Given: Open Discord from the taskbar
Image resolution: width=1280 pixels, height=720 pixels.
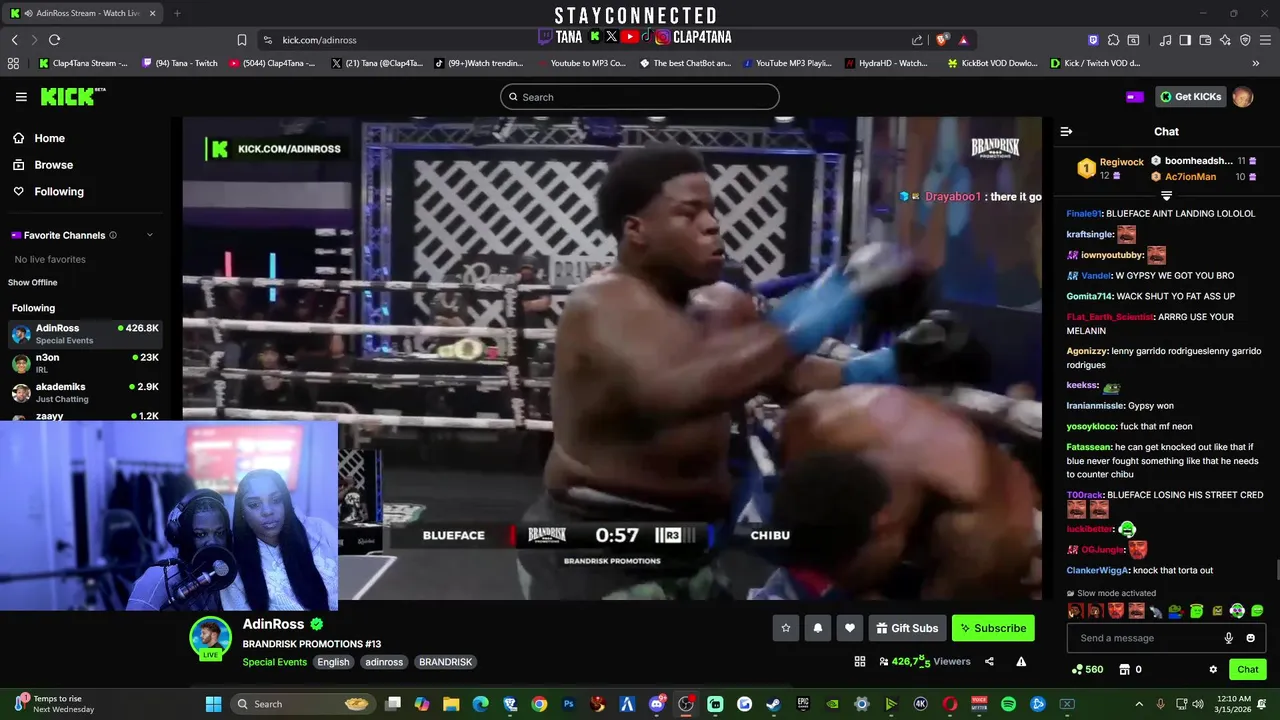Looking at the screenshot, I should pos(657,704).
